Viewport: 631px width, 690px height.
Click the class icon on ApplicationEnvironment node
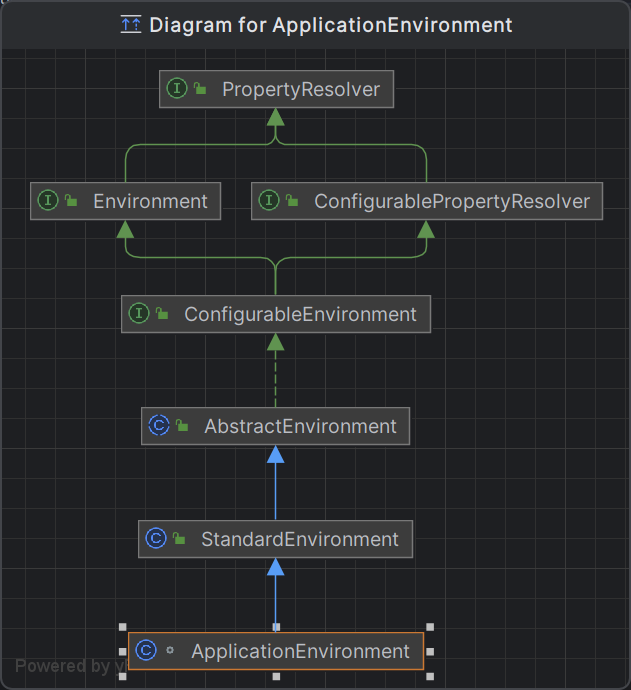point(146,651)
